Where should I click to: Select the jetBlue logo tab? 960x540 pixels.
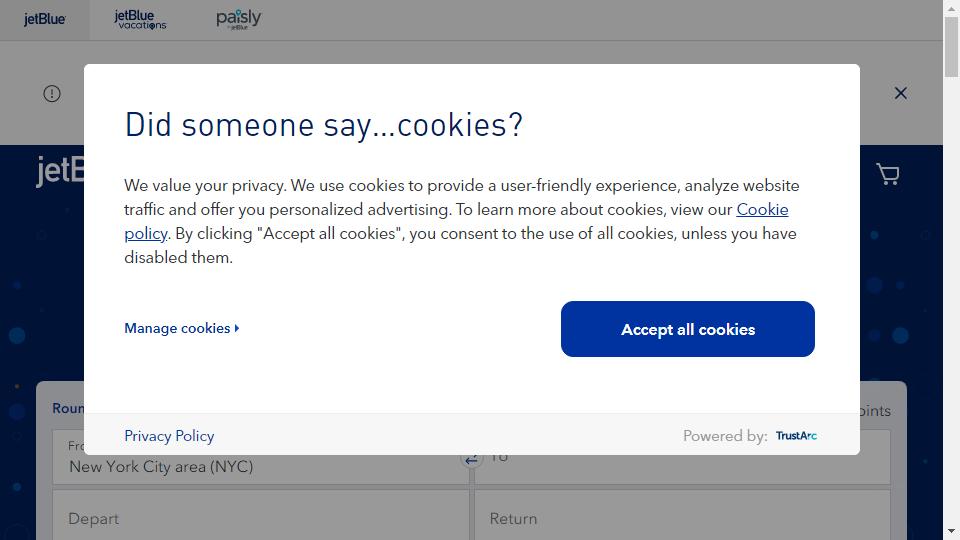45,20
